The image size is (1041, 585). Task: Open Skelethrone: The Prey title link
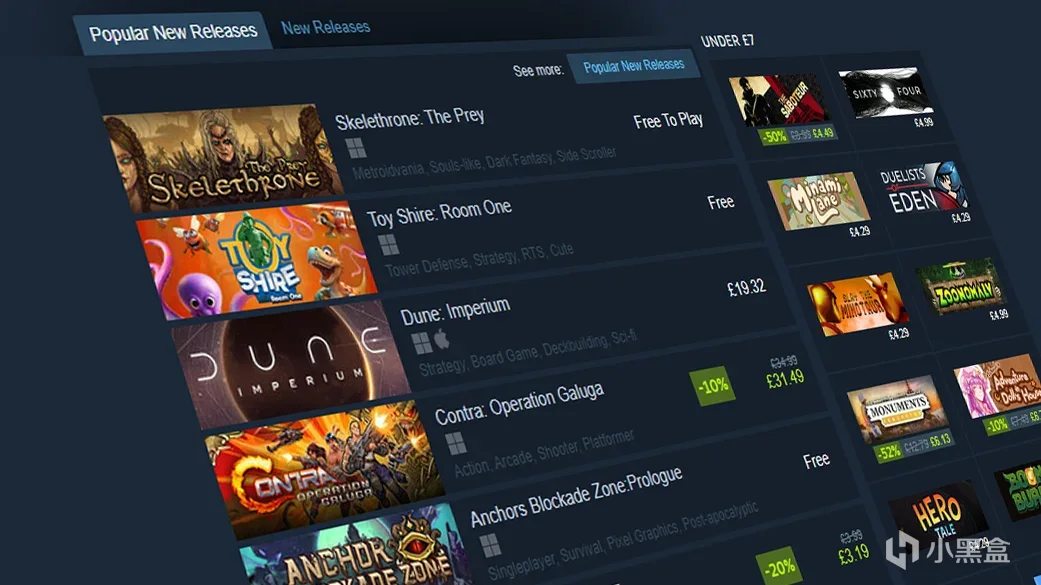click(410, 118)
